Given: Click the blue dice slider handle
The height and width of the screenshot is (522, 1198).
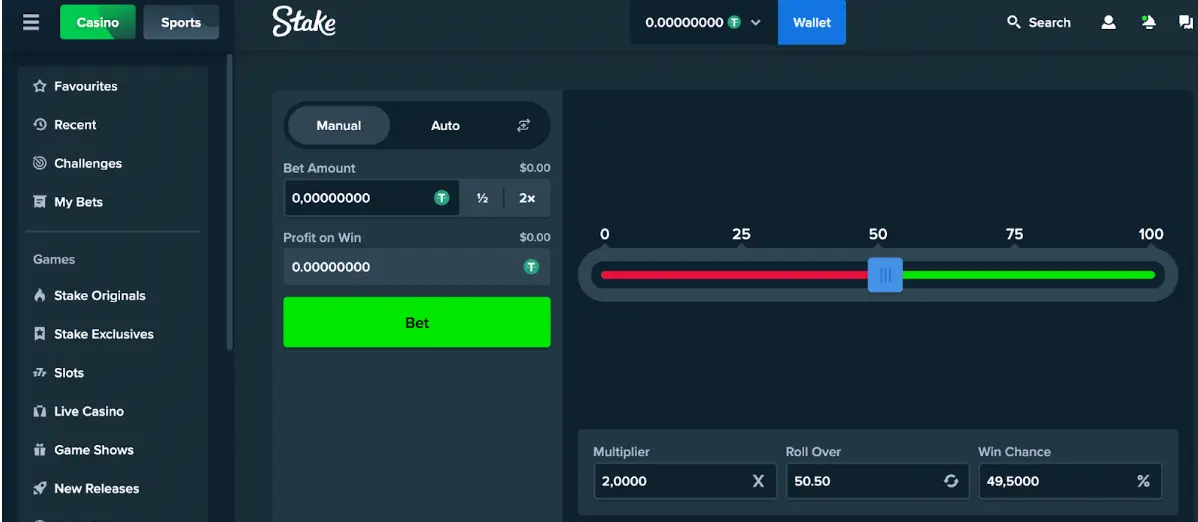Looking at the screenshot, I should 885,275.
